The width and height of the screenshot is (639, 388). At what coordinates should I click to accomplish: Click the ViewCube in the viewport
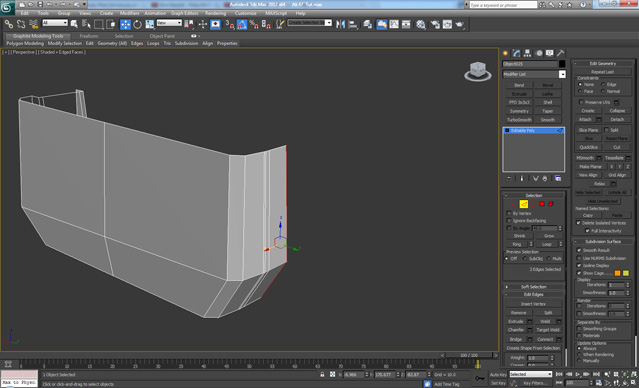click(x=478, y=71)
